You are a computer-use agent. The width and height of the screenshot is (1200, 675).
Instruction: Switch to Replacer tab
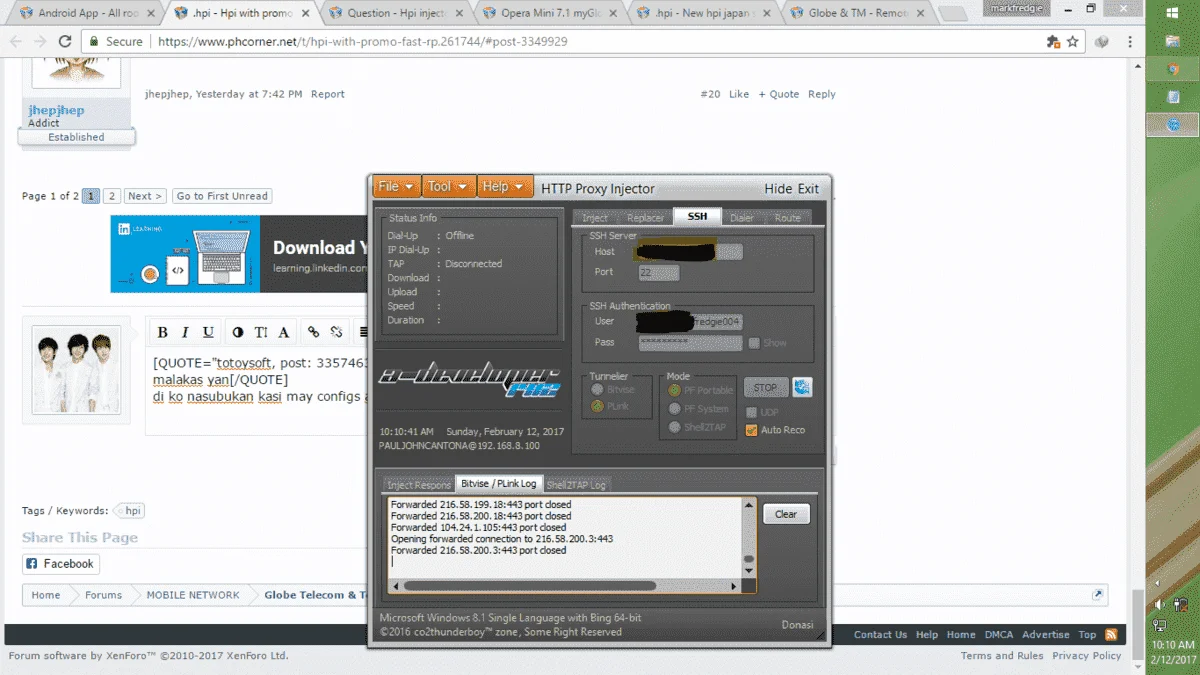pyautogui.click(x=645, y=217)
